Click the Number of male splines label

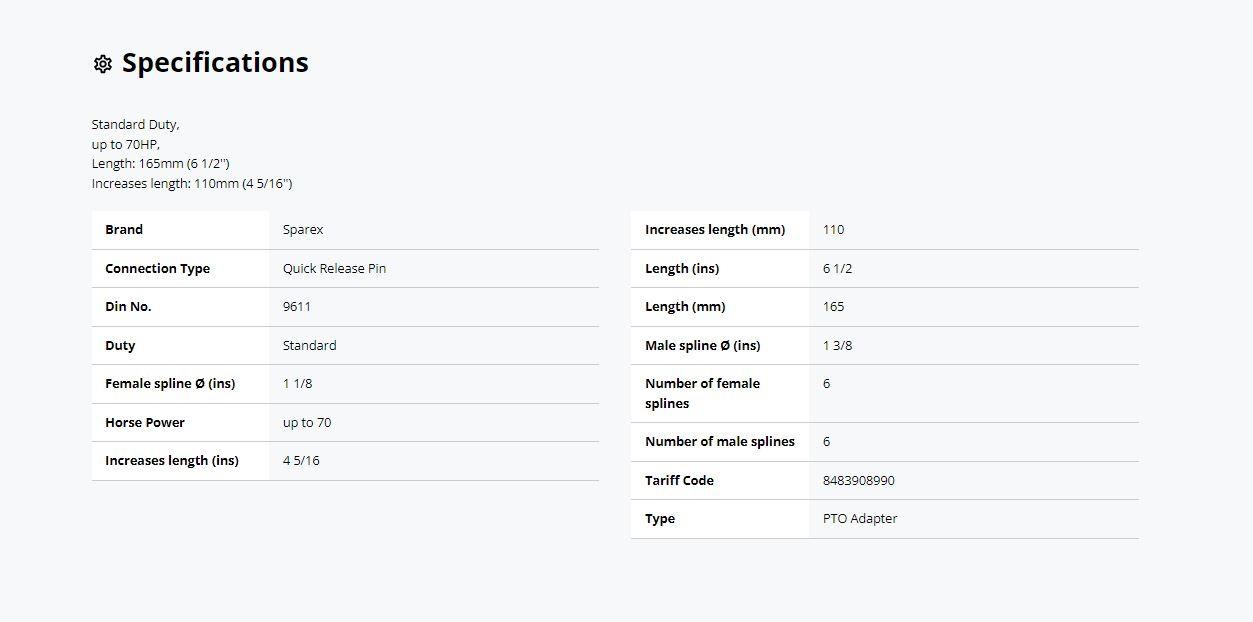click(720, 442)
